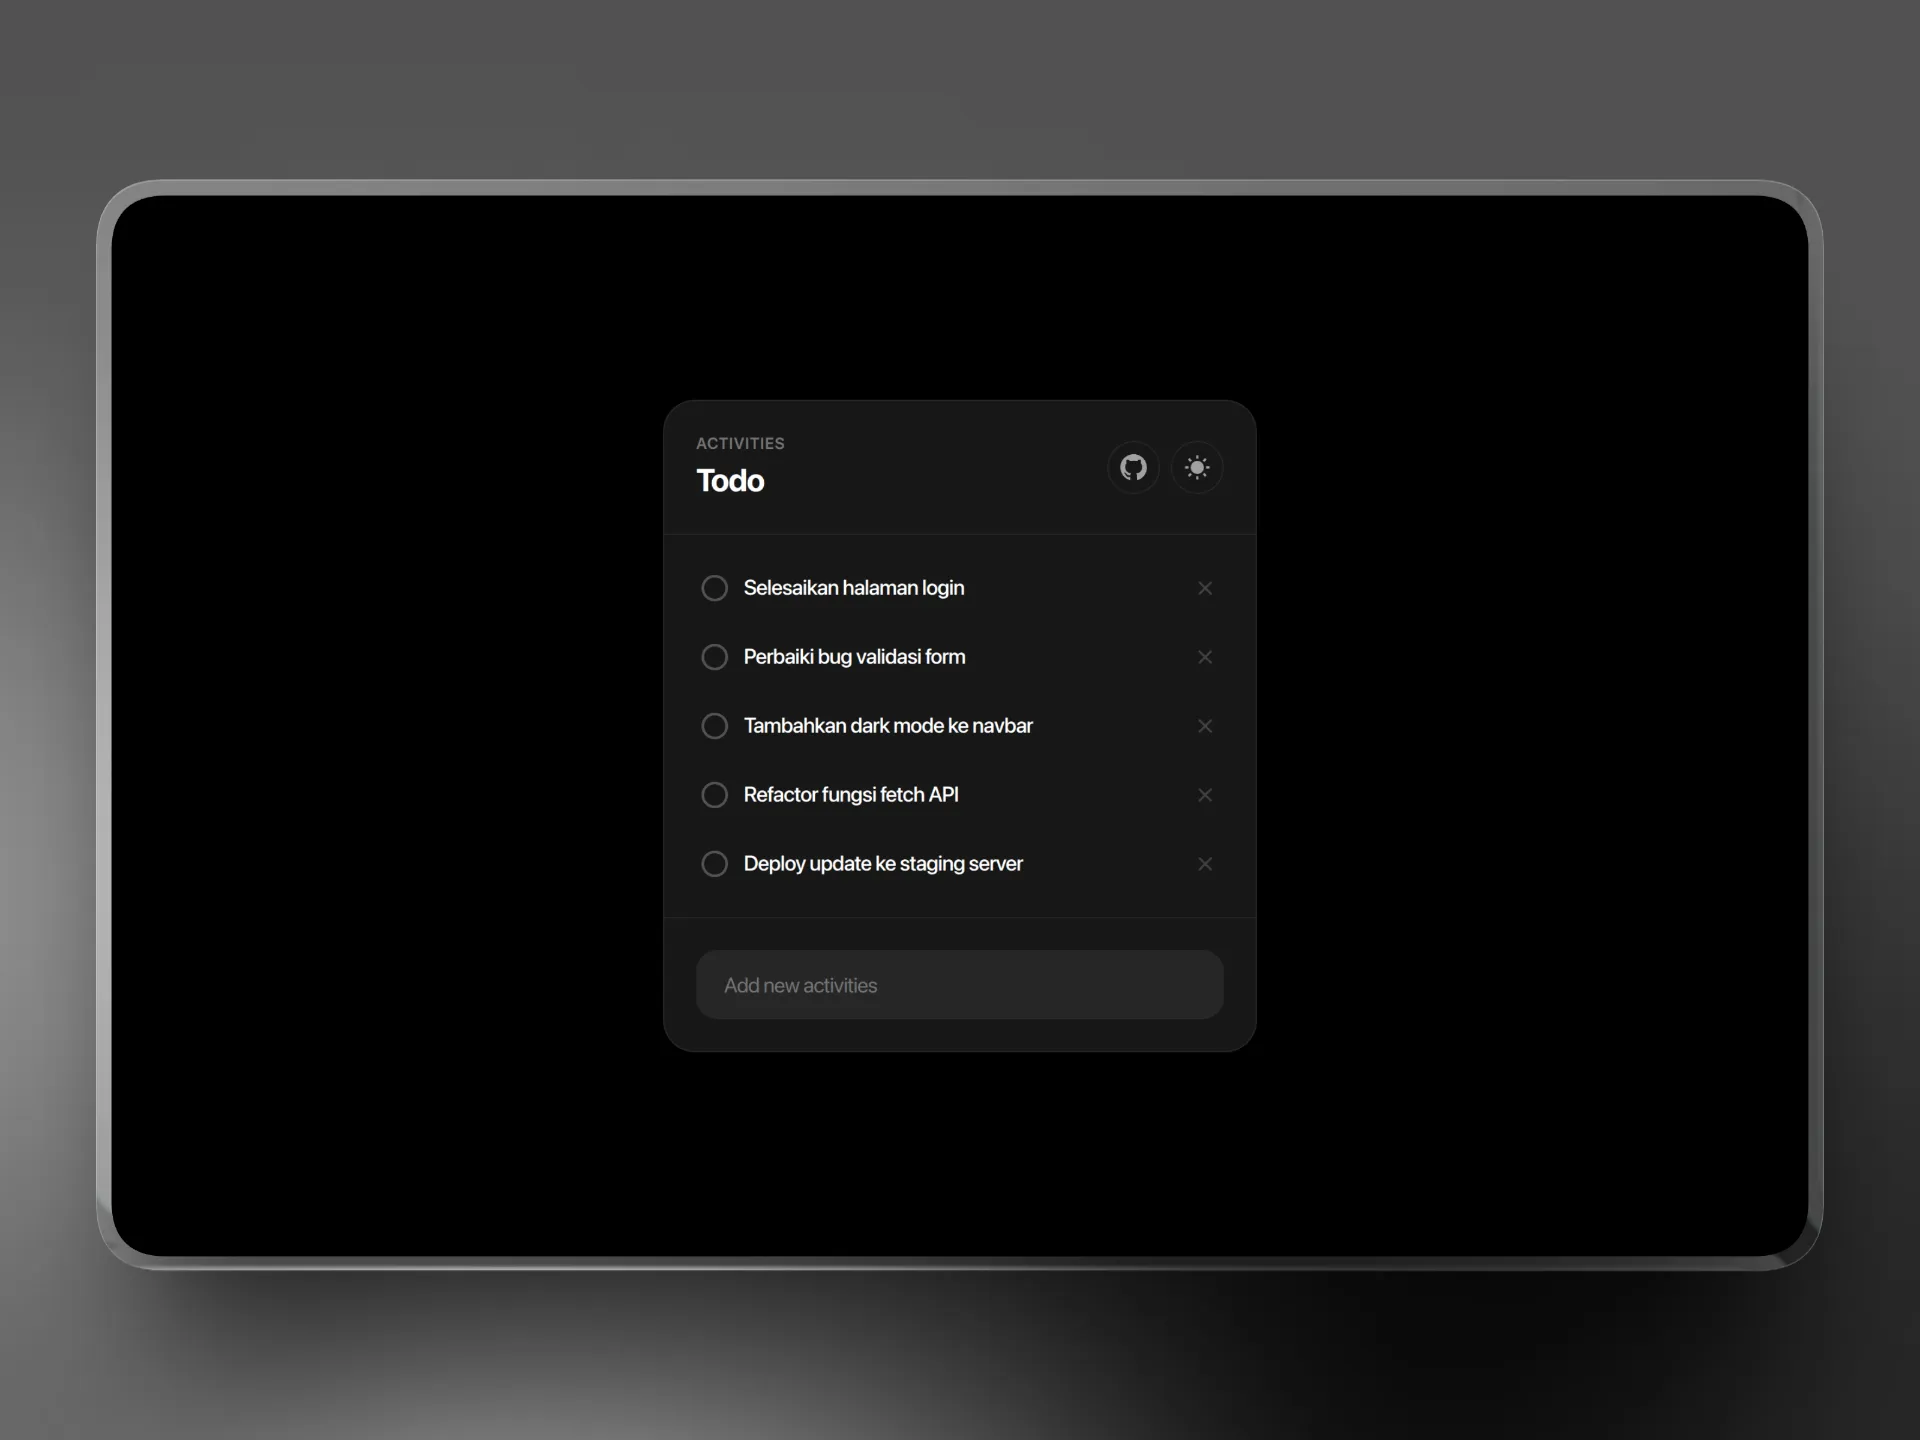Tick the 'Refactor fungsi fetch API' circle
The height and width of the screenshot is (1440, 1920).
coord(714,795)
